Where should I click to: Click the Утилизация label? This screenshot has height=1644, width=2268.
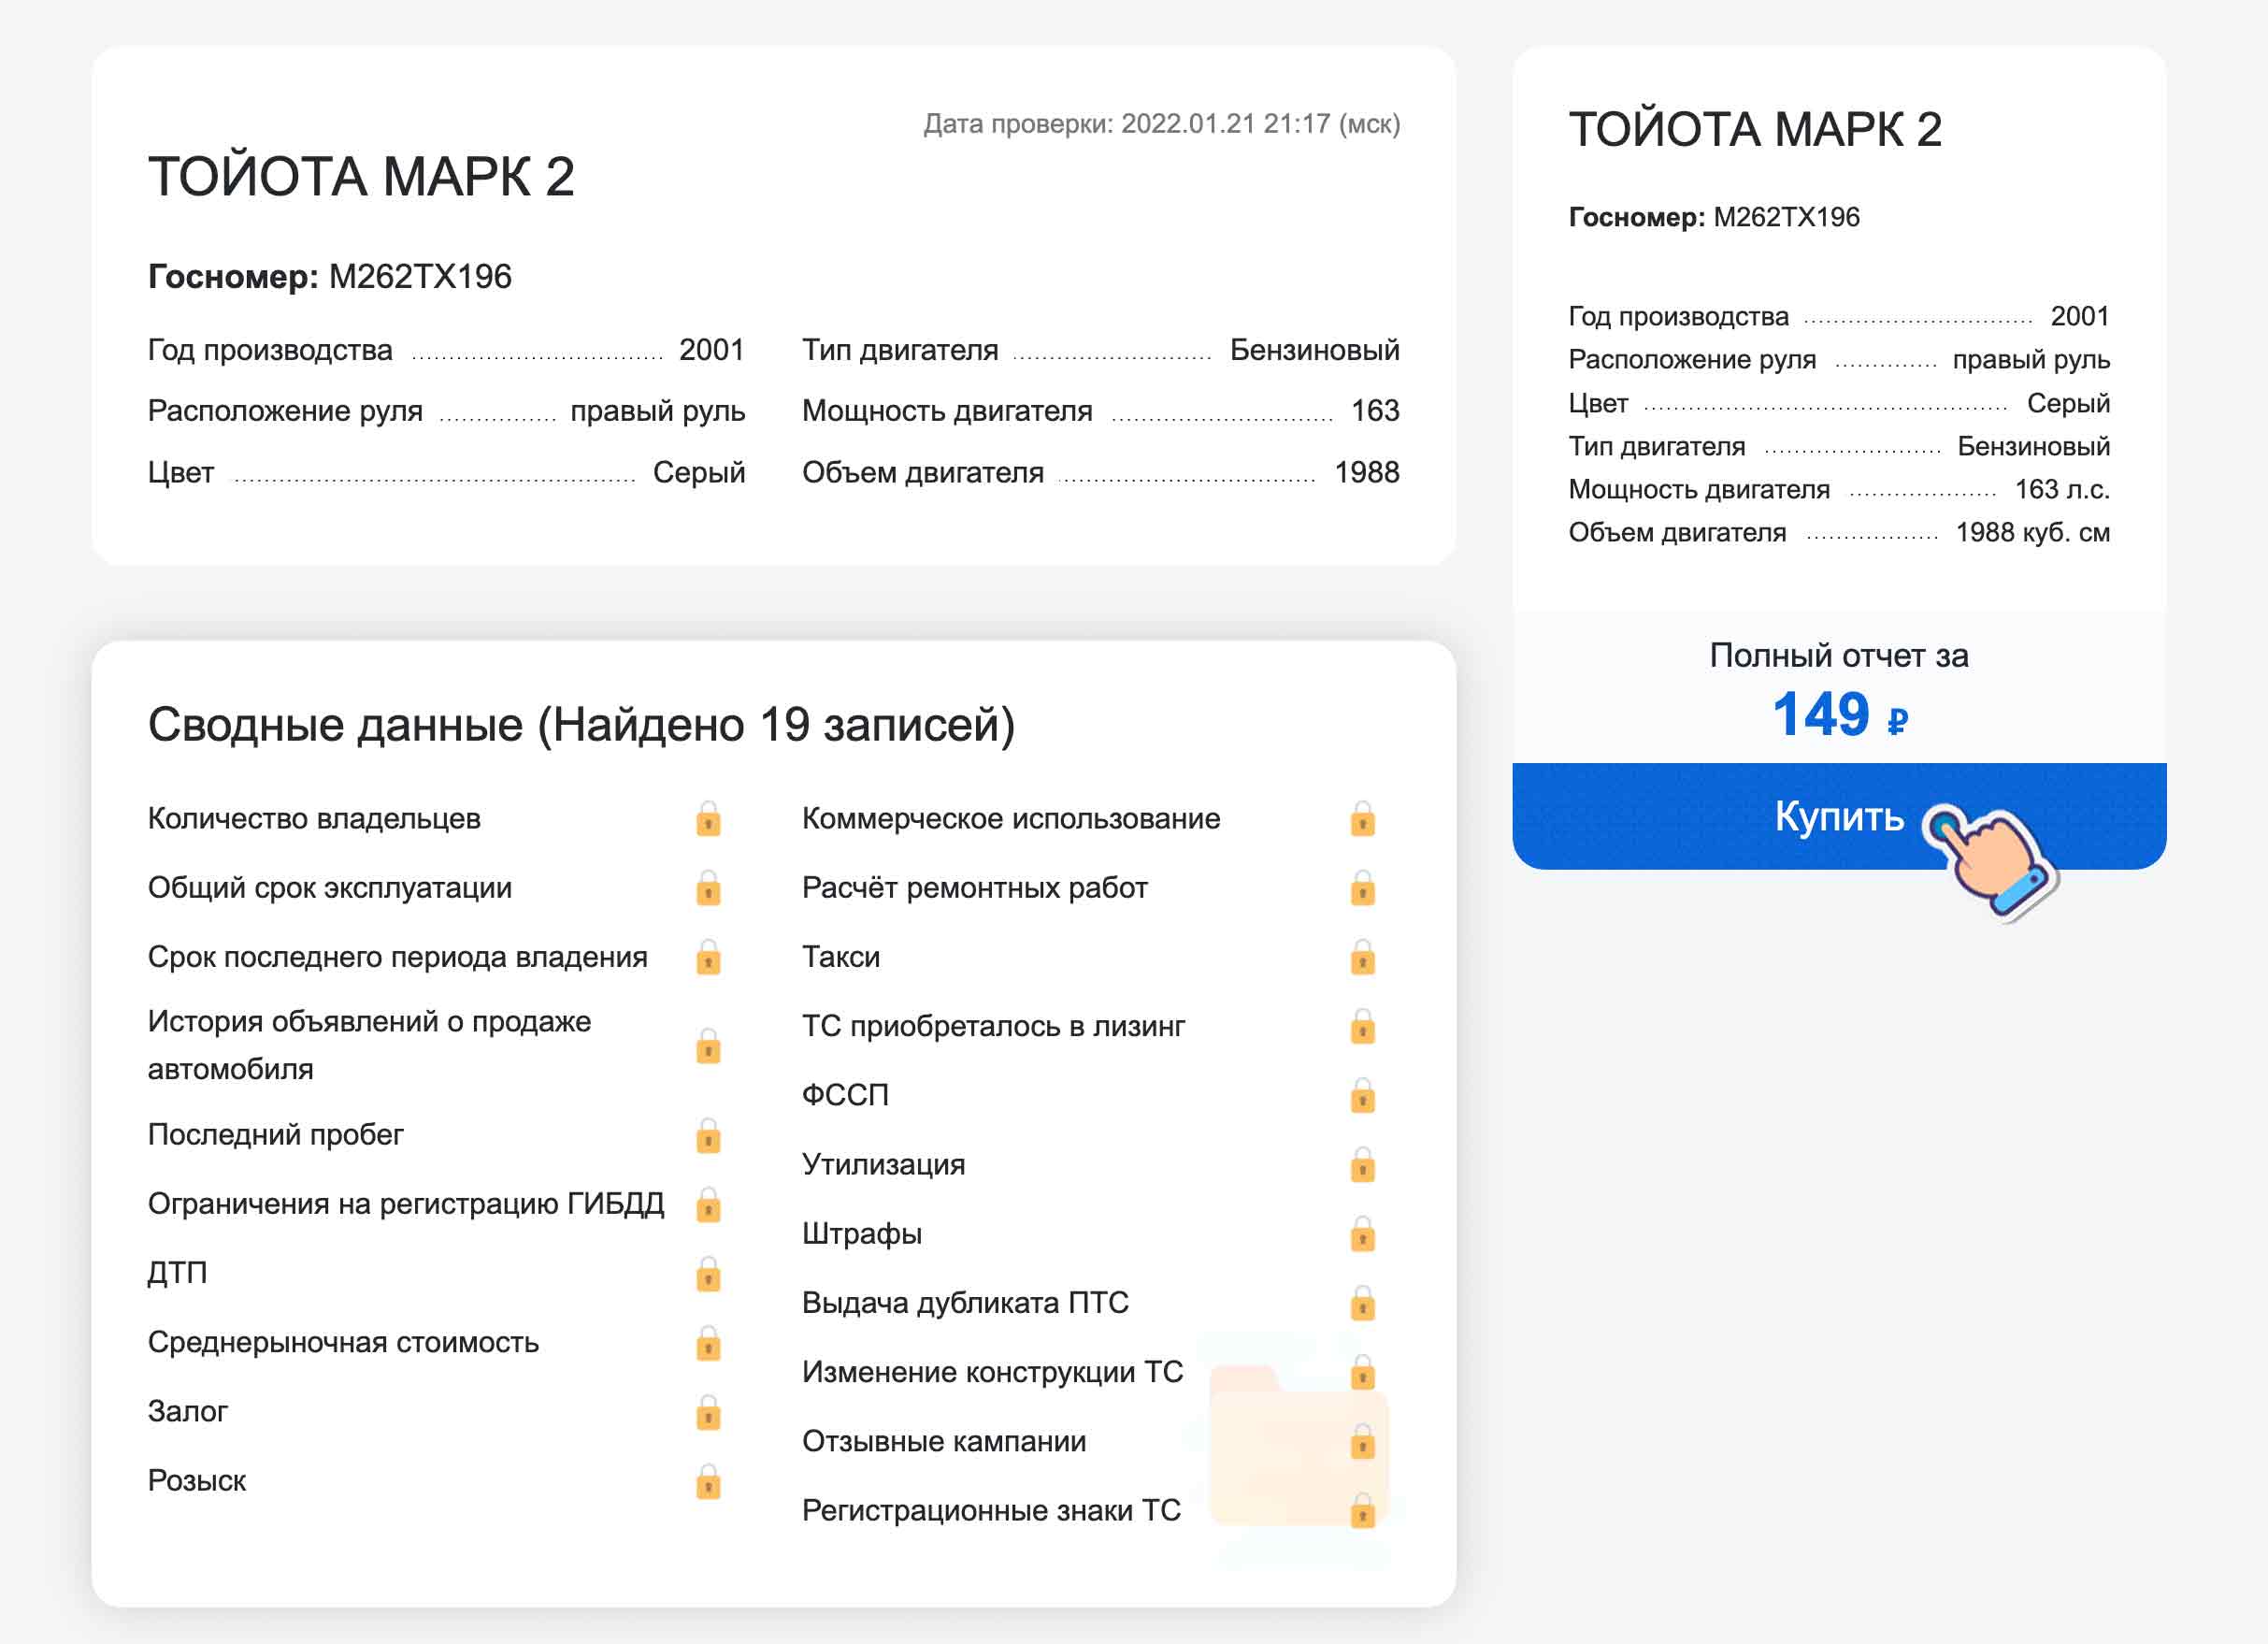[x=883, y=1164]
